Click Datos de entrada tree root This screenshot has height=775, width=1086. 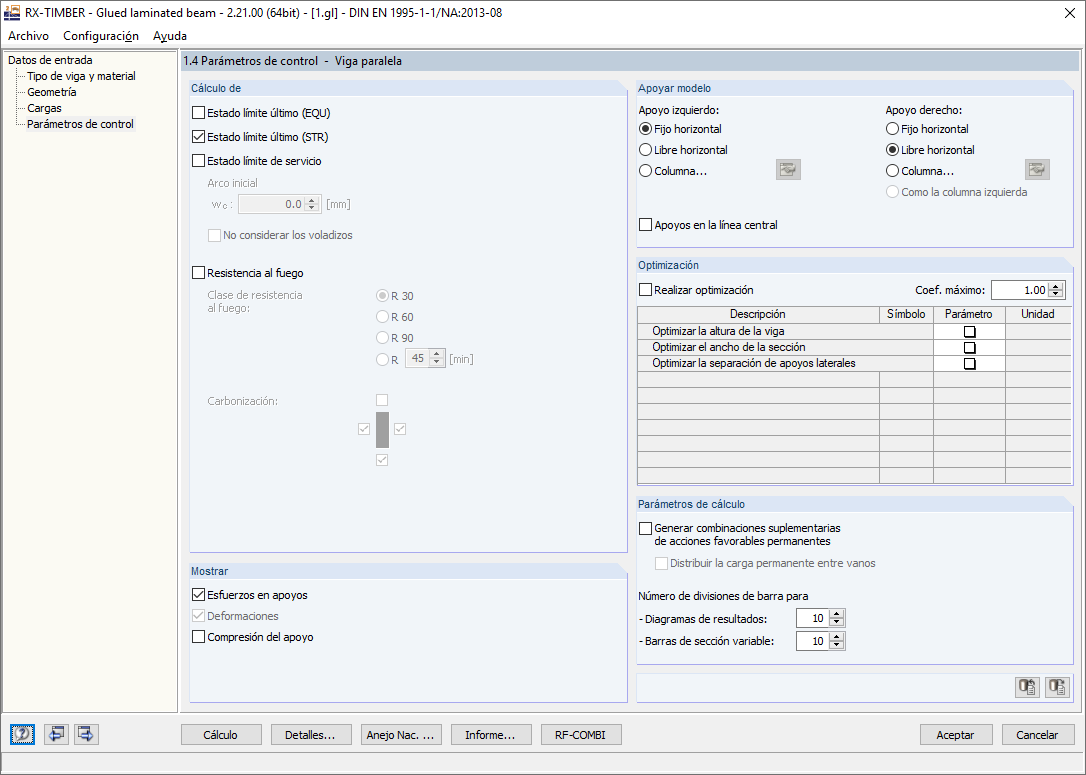50,60
